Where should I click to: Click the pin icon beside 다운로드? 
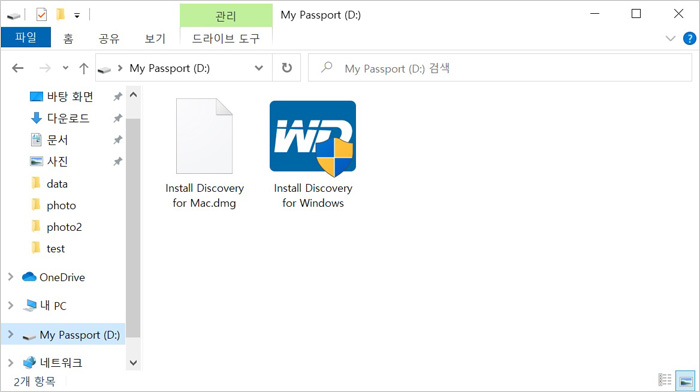117,118
